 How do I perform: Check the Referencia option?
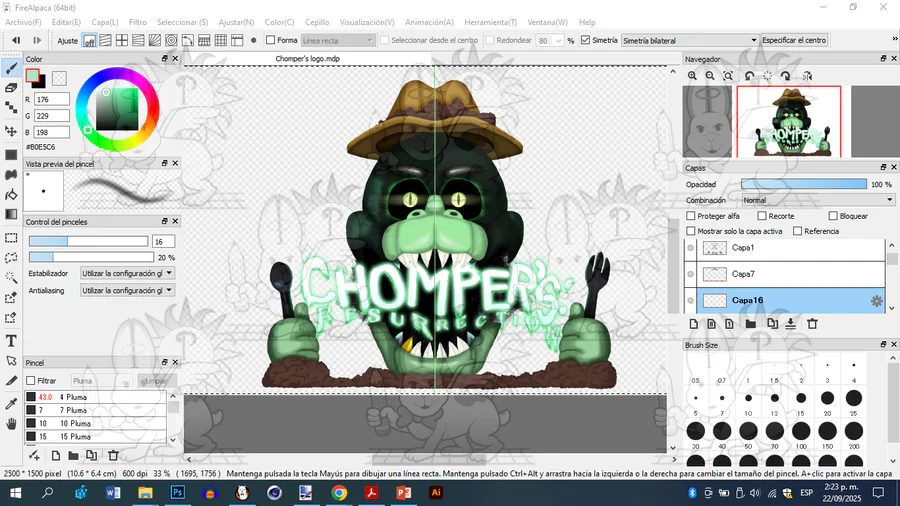[797, 231]
